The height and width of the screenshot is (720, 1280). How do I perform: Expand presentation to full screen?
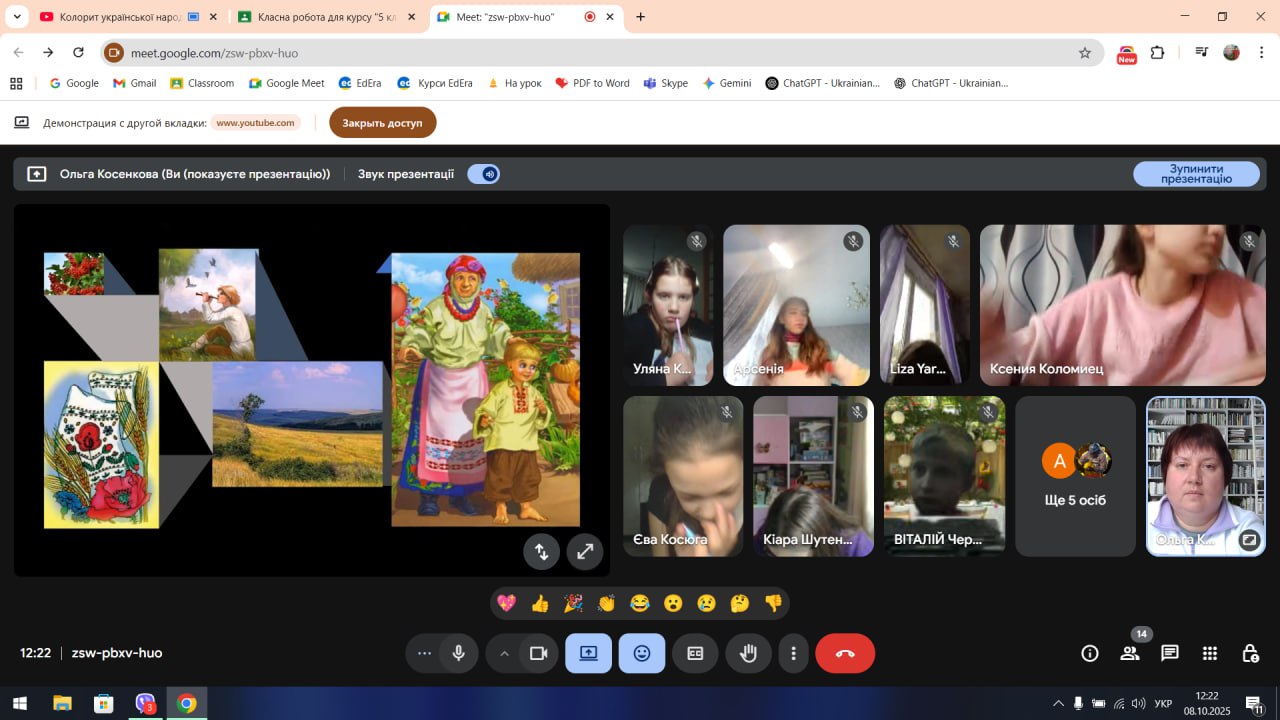click(585, 551)
